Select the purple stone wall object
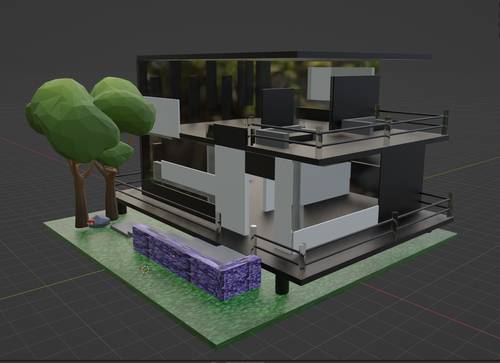This screenshot has height=363, width=500. [197, 262]
